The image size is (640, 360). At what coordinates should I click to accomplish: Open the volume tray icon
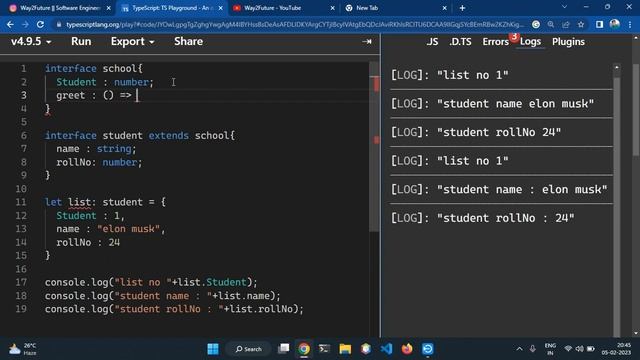[579, 349]
